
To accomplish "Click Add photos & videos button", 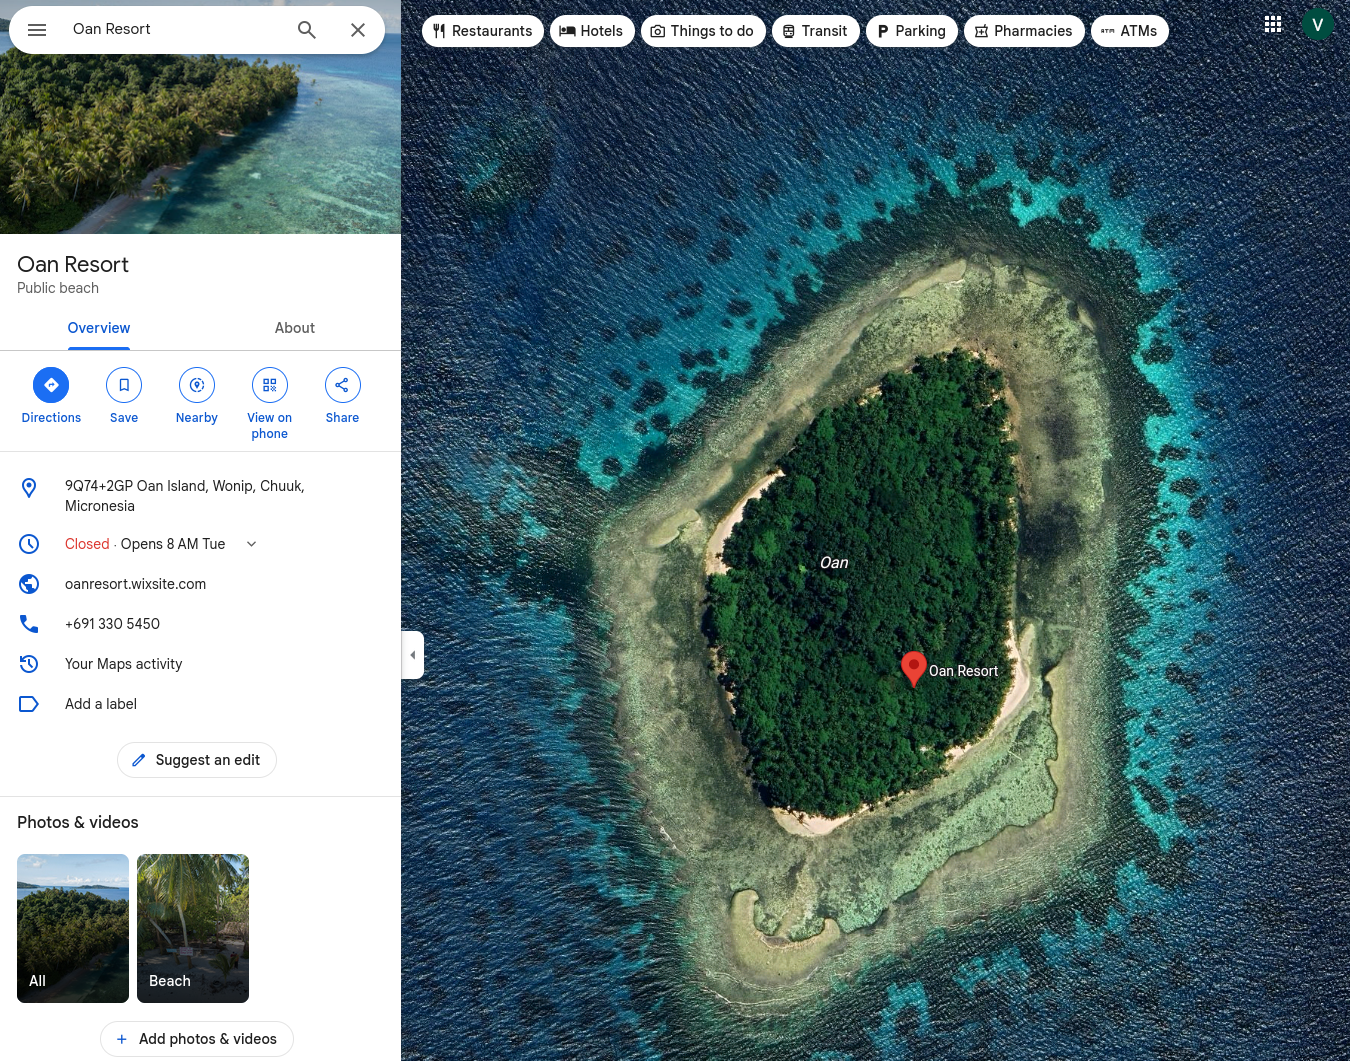I will tap(197, 1039).
